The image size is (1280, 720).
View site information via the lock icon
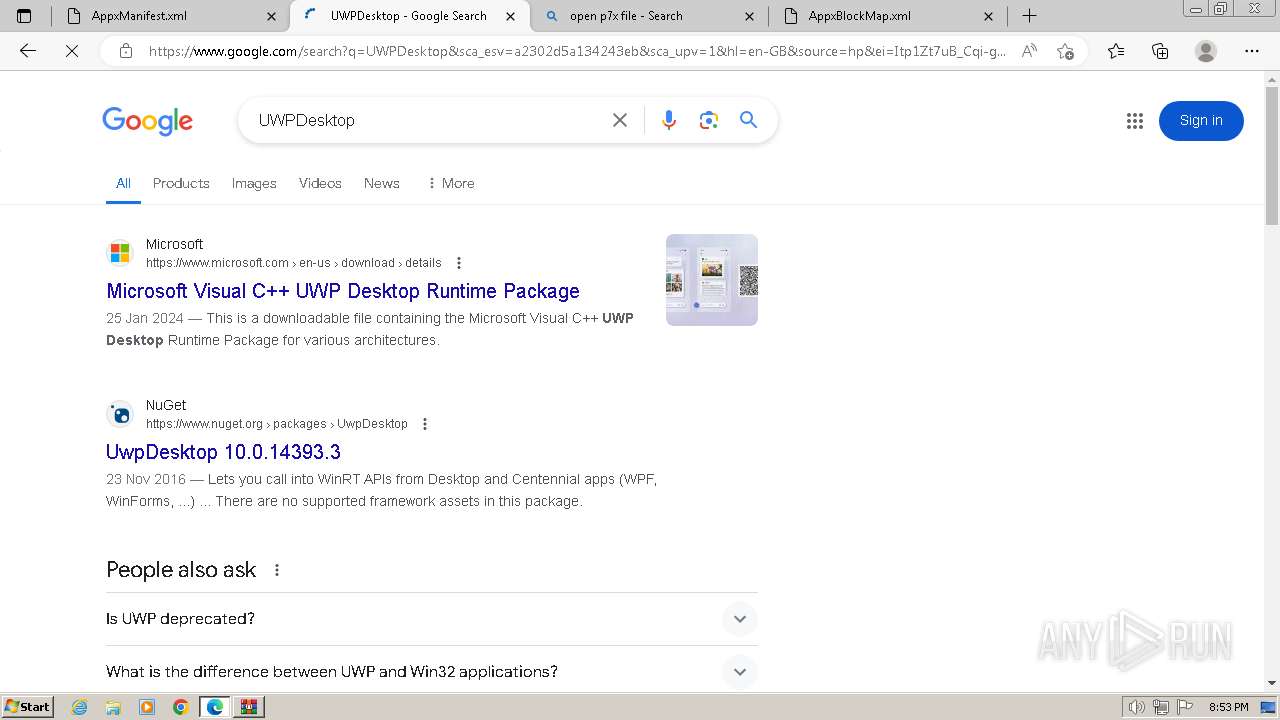click(x=126, y=51)
